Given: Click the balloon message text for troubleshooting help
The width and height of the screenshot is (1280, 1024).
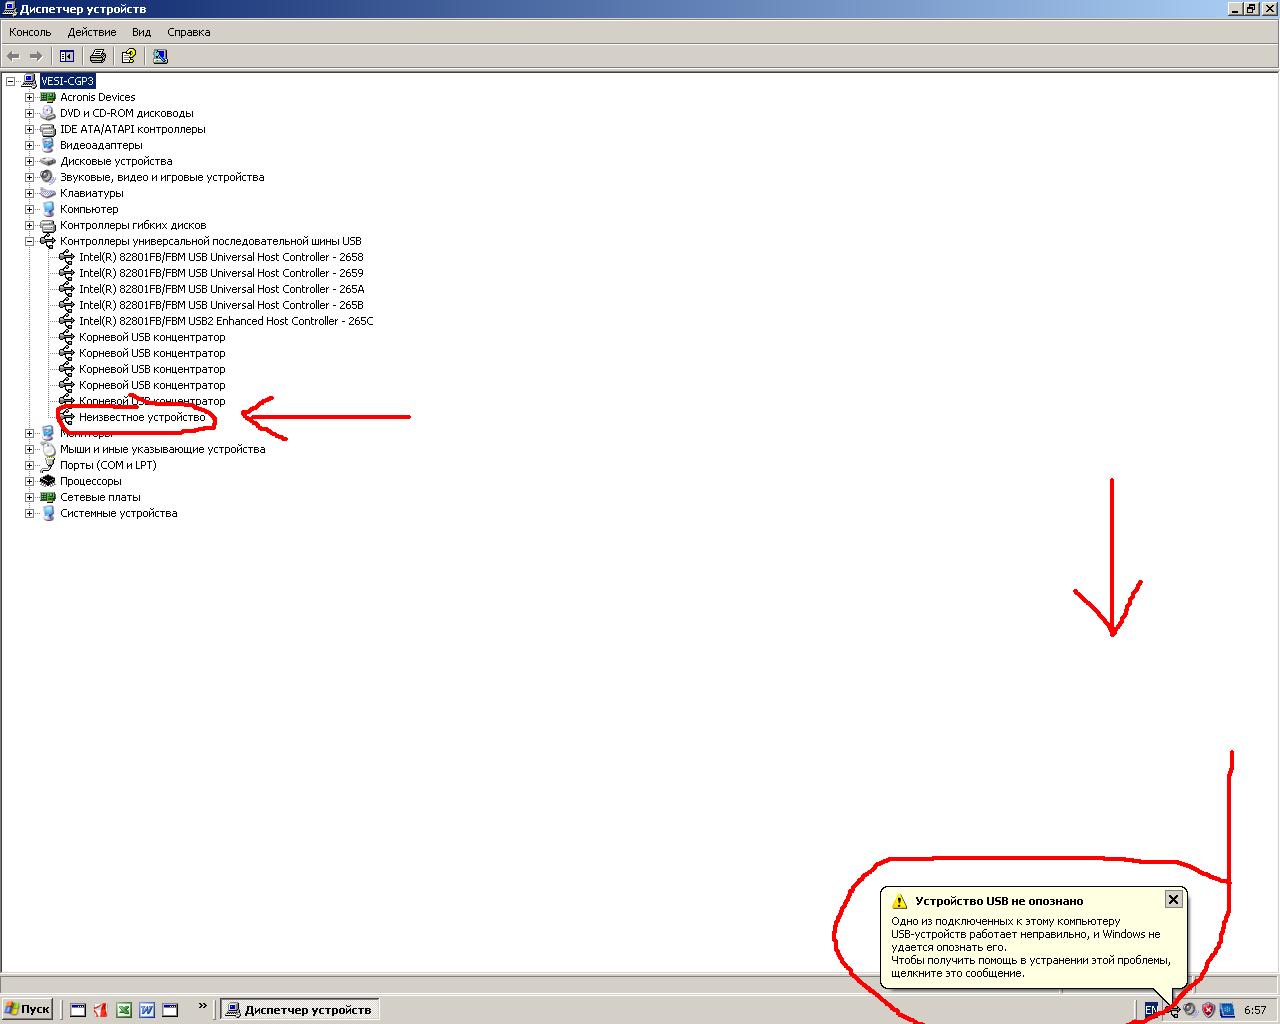Looking at the screenshot, I should tap(1030, 947).
